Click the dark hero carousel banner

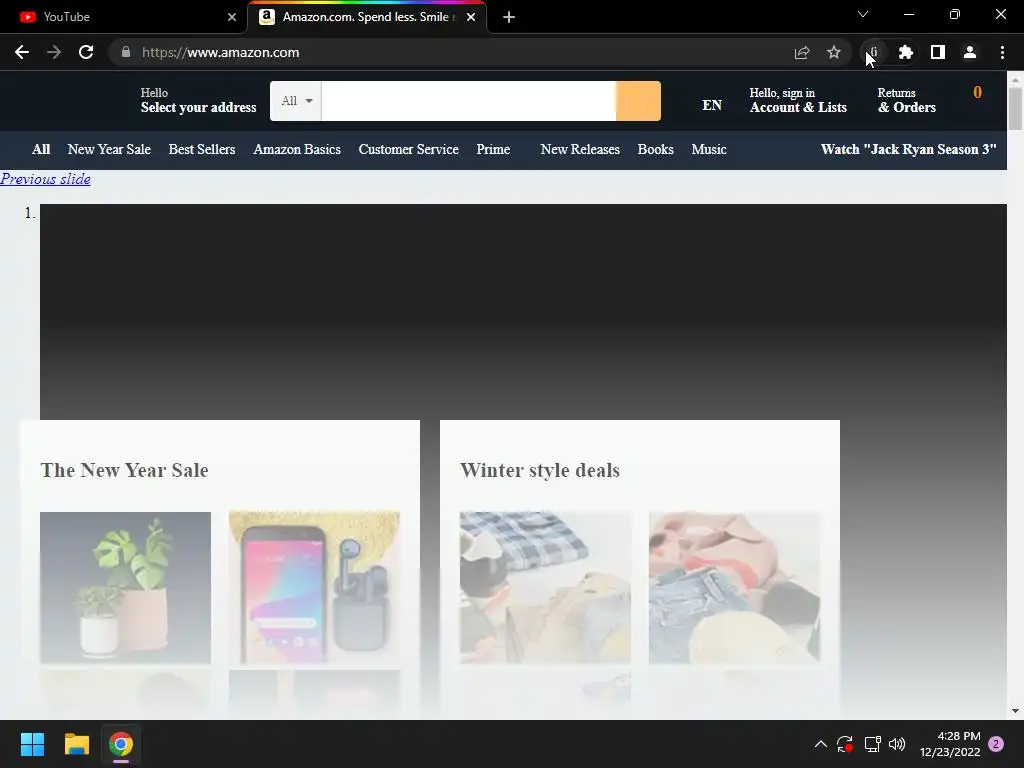pyautogui.click(x=523, y=312)
